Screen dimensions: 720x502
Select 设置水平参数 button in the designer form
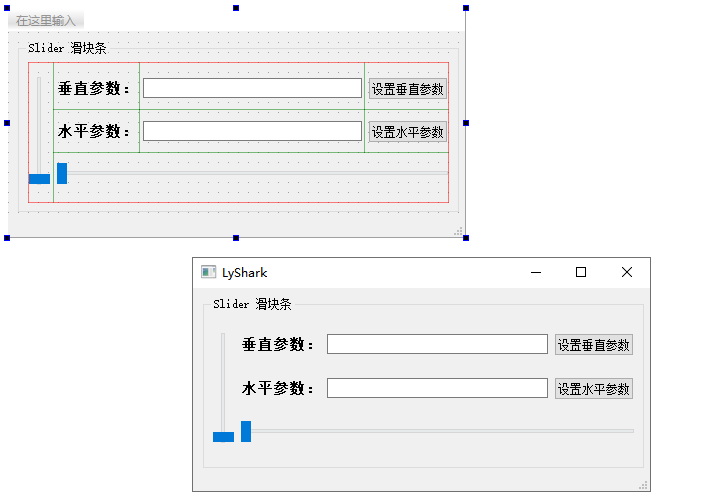[407, 132]
